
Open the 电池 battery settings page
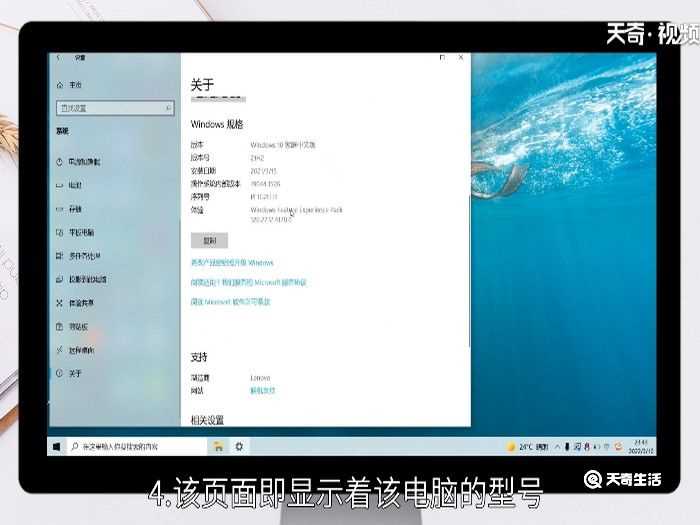(x=69, y=185)
